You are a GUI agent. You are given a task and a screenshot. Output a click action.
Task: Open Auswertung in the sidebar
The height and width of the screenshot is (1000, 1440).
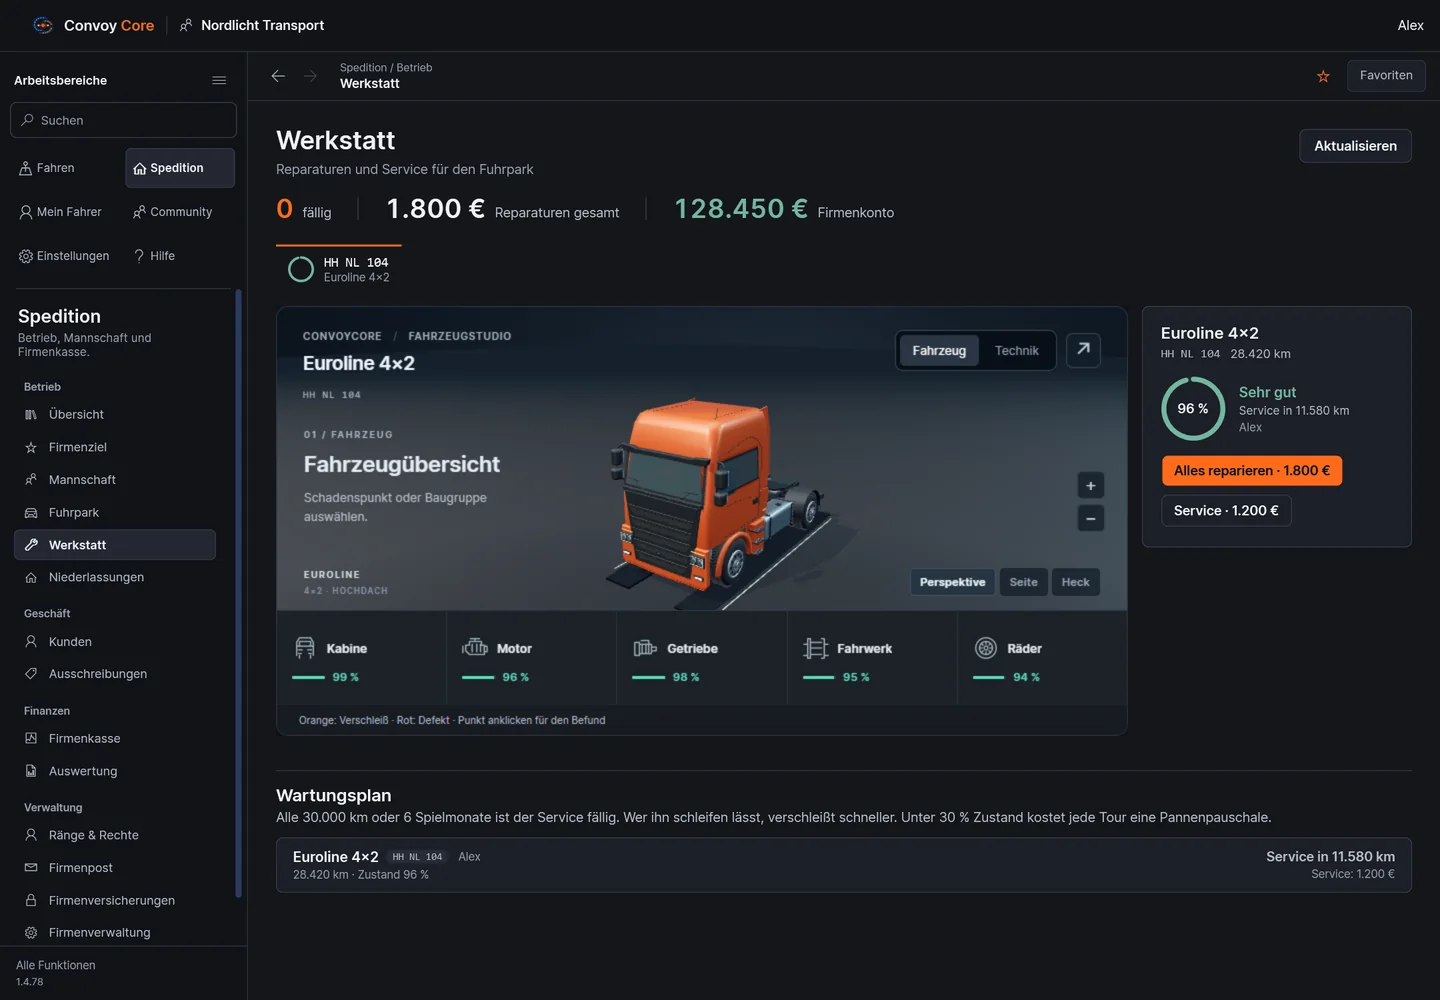tap(115, 771)
